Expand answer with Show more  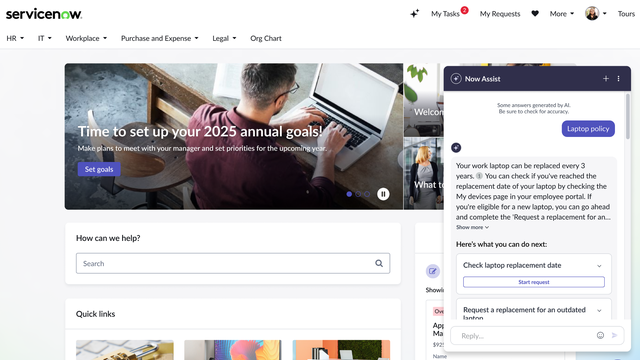tap(472, 227)
